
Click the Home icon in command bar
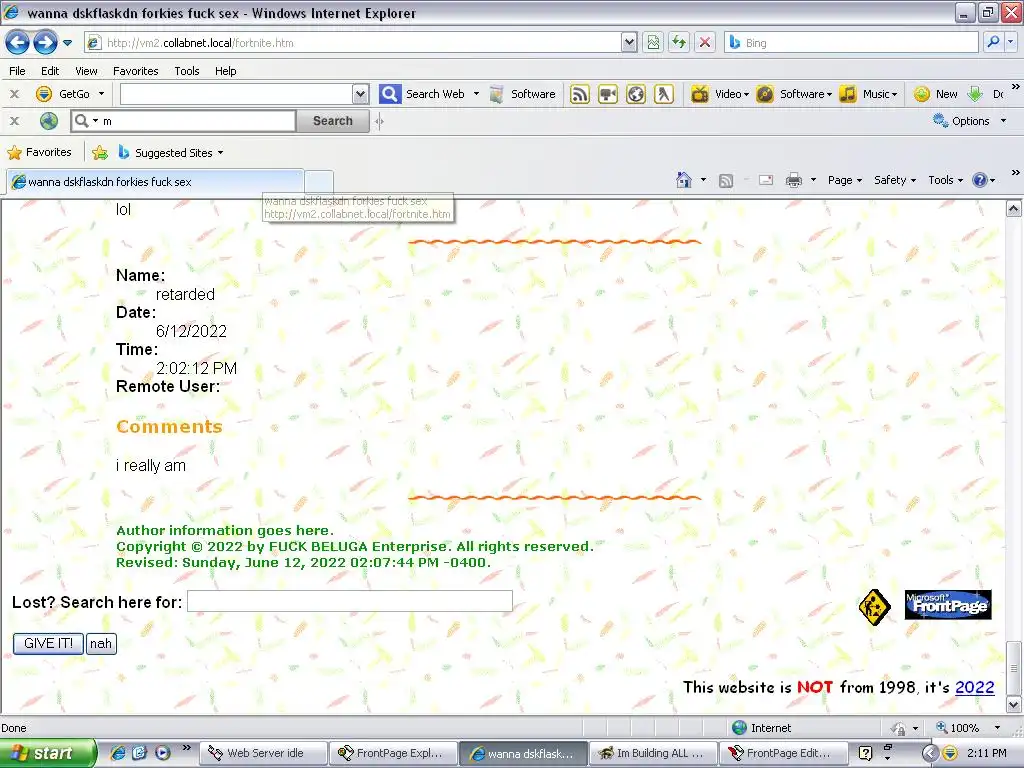[684, 180]
